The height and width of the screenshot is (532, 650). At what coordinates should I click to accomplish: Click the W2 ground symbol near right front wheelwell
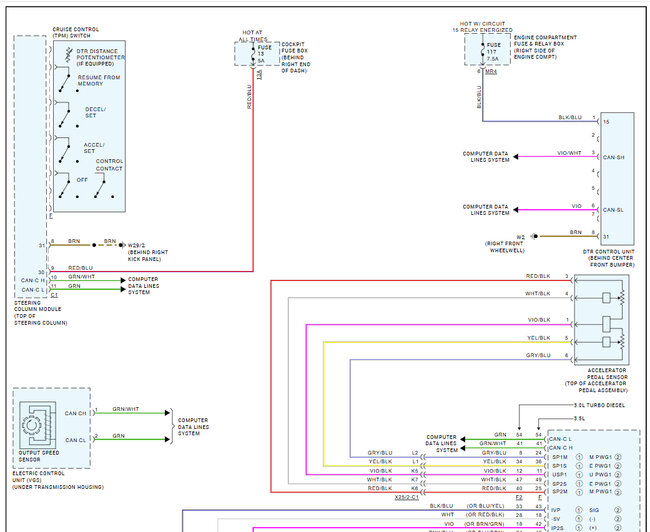(x=534, y=236)
